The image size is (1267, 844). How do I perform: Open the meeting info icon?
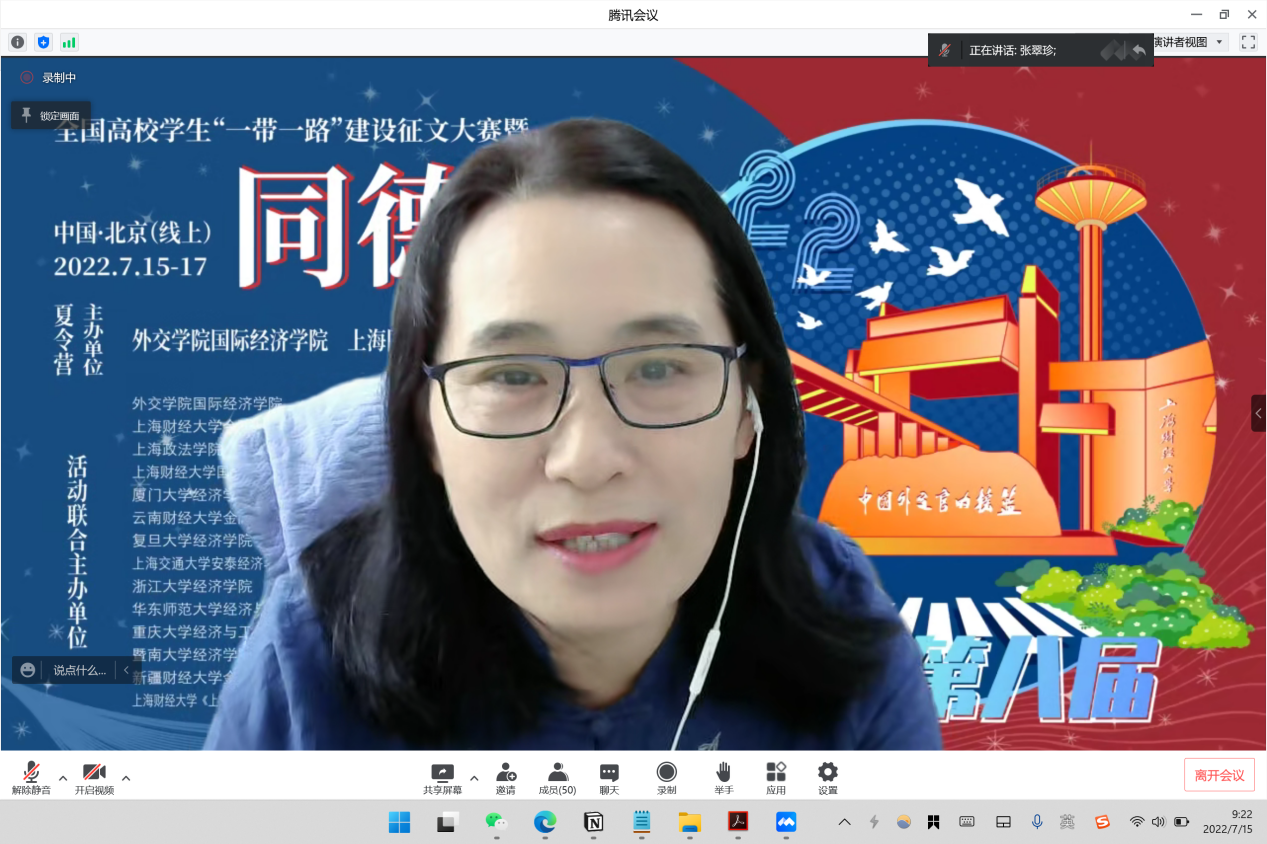tap(17, 42)
